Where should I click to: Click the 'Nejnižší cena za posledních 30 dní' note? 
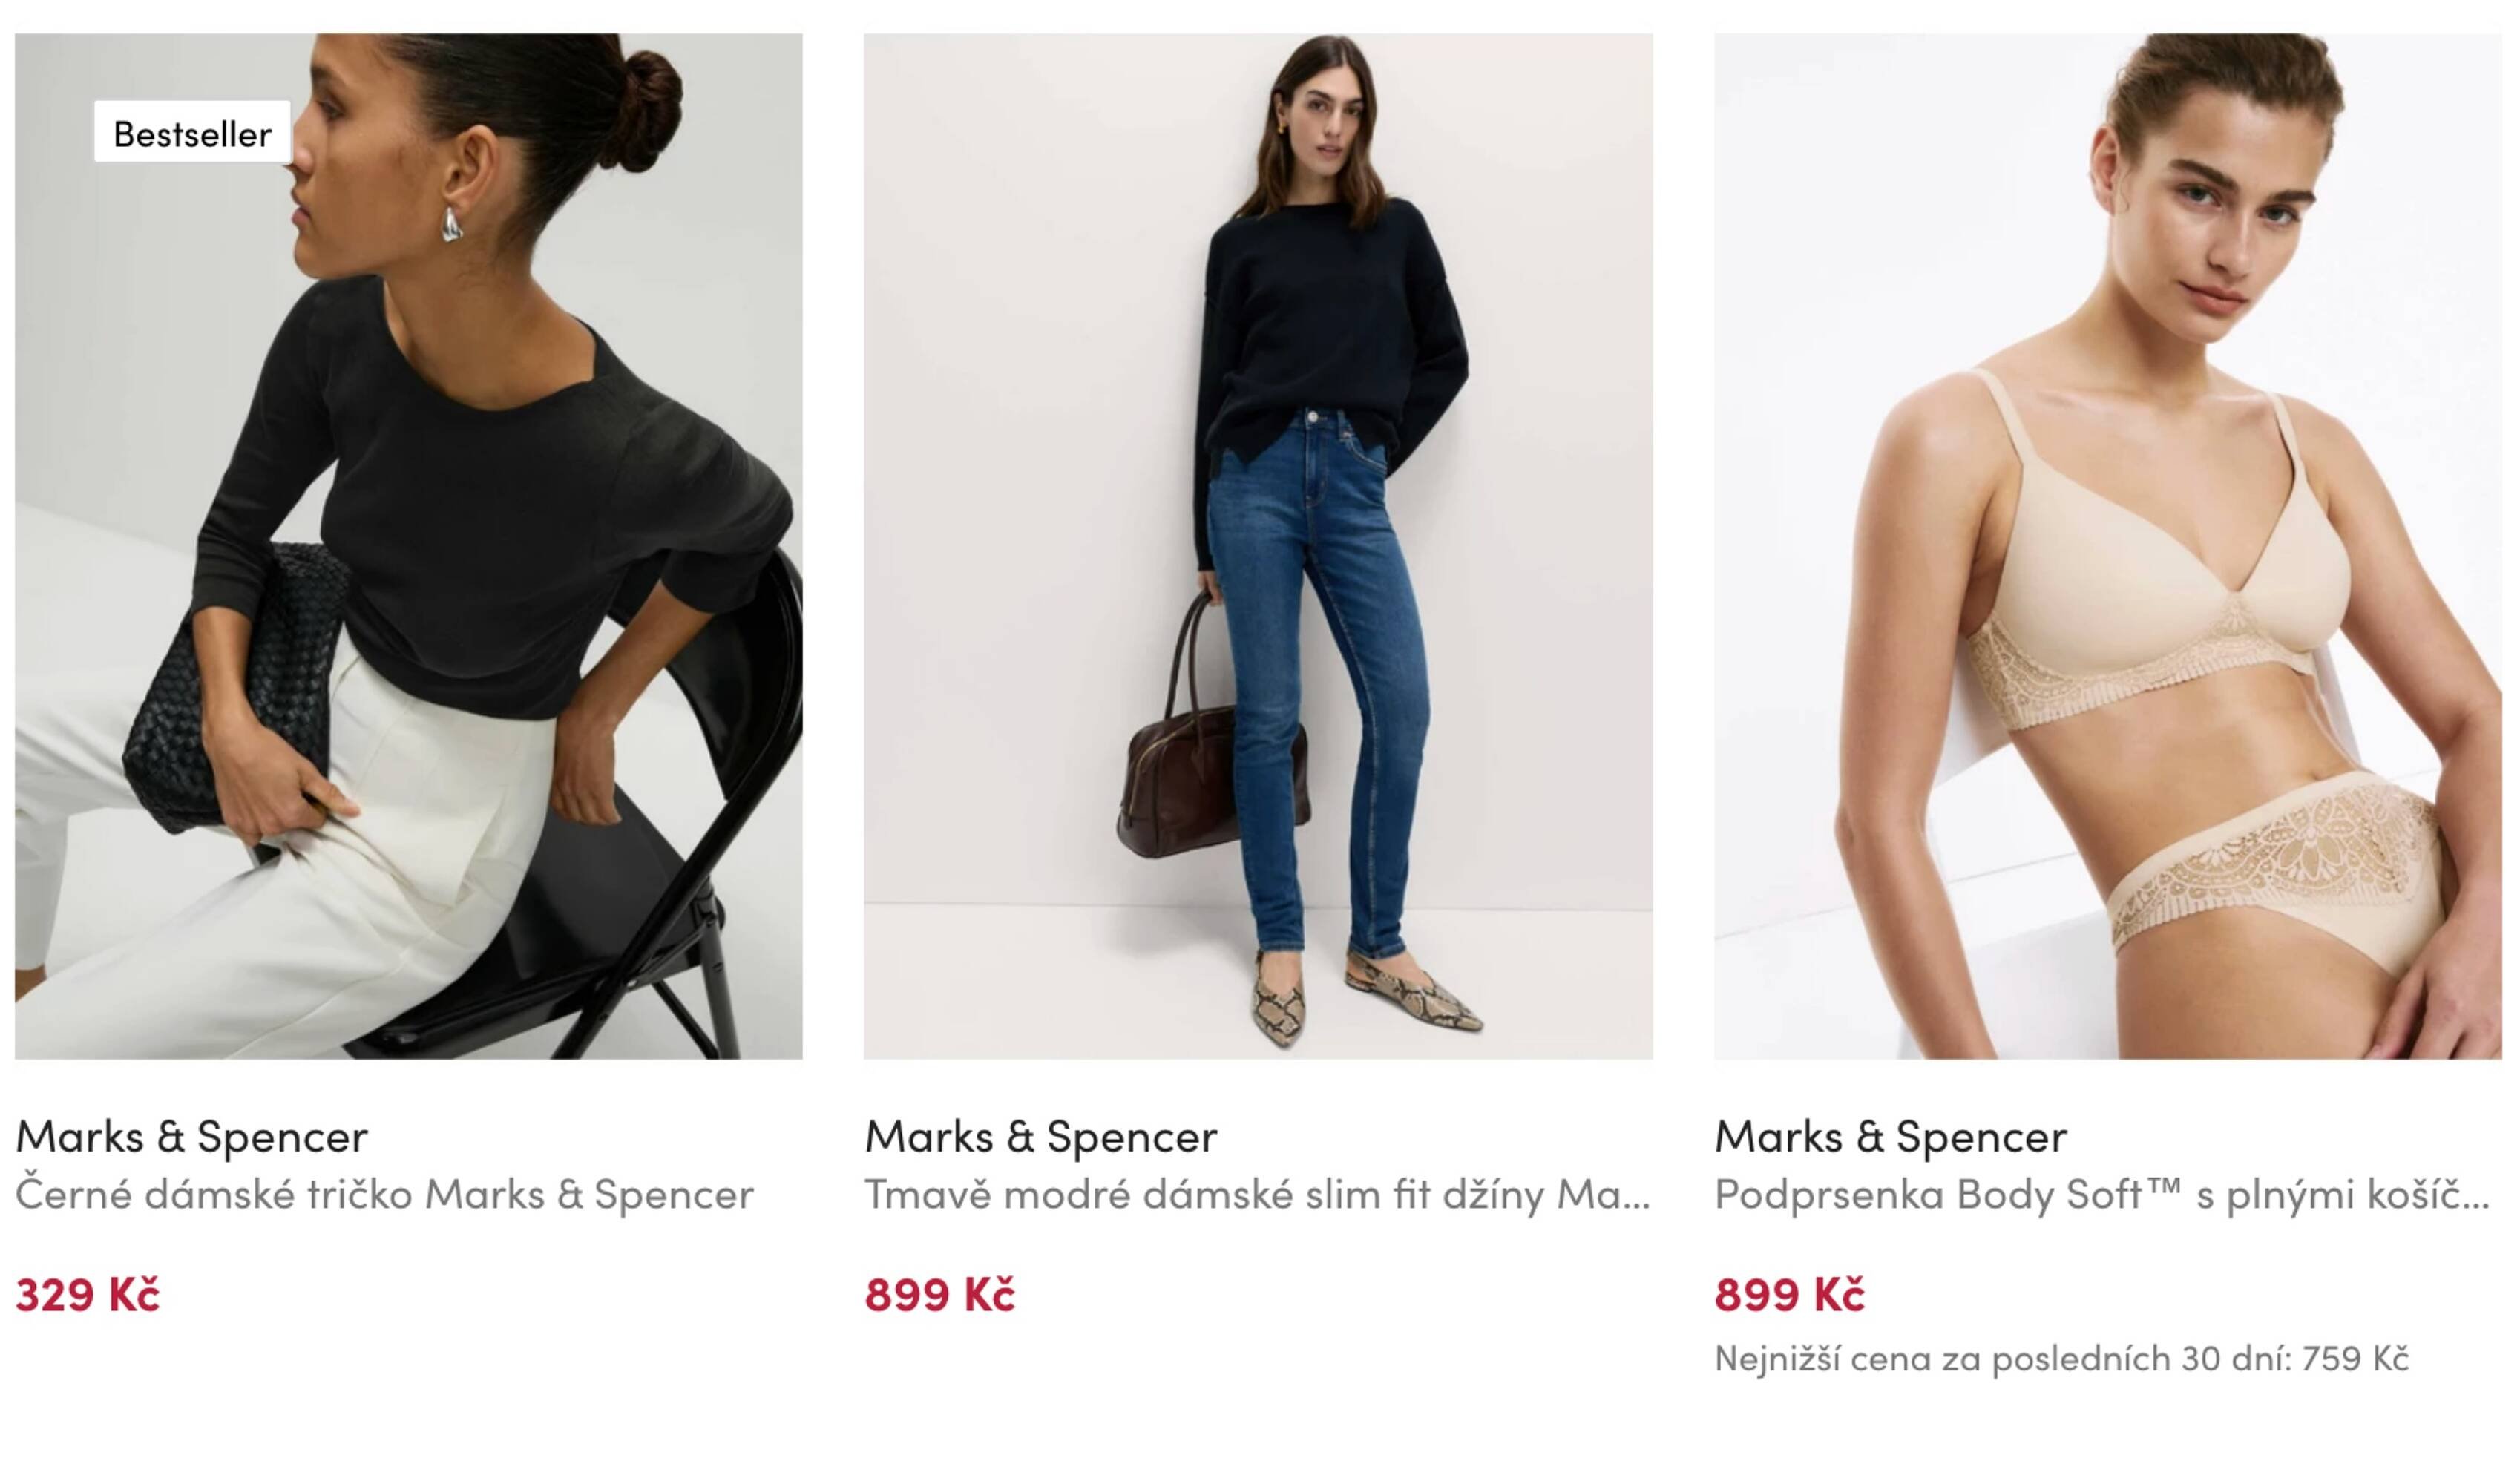(2061, 1358)
